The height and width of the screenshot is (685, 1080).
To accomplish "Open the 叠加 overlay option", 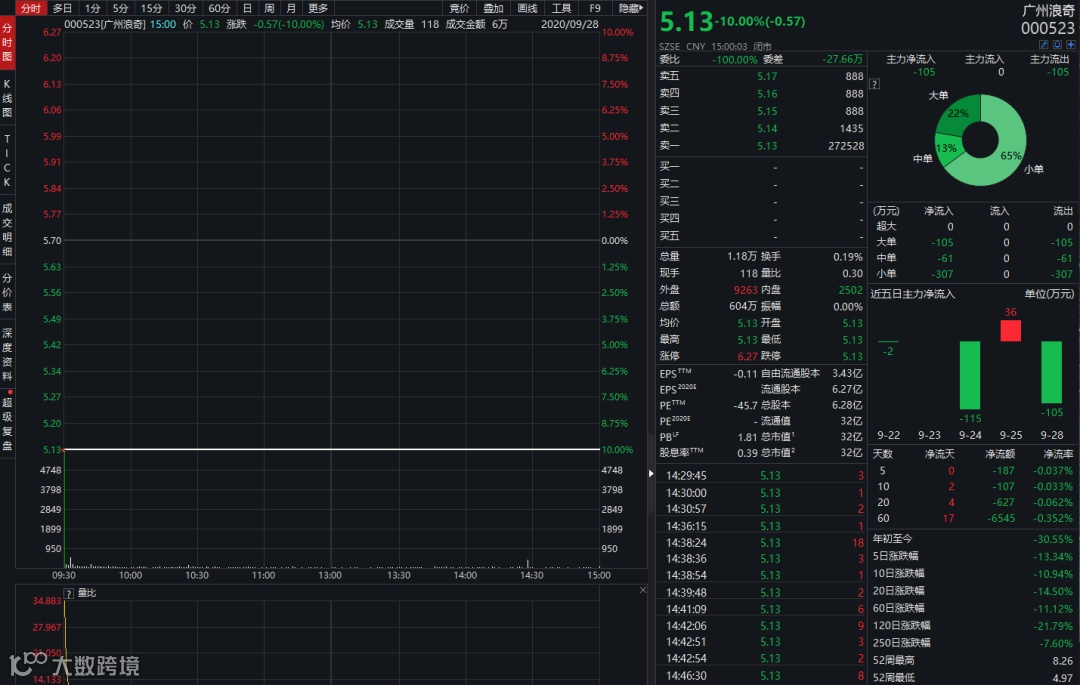I will 492,8.
